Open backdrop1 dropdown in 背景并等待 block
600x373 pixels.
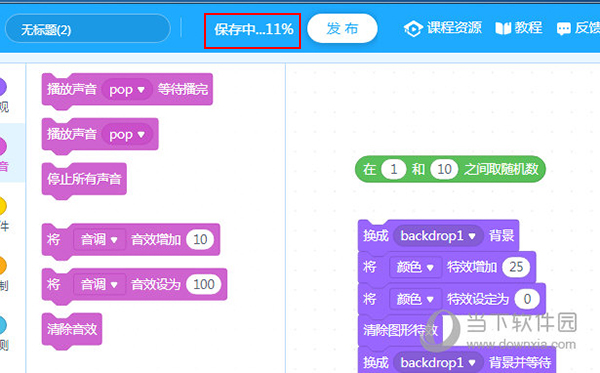[x=438, y=362]
